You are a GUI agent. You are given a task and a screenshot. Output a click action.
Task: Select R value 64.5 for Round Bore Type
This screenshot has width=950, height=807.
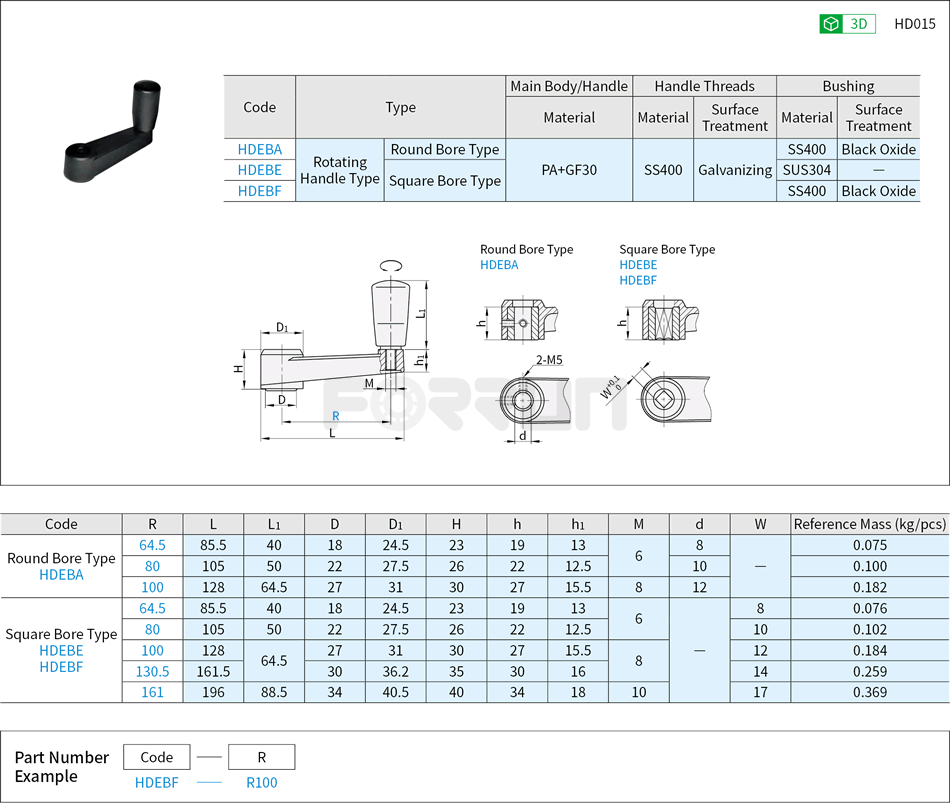153,545
